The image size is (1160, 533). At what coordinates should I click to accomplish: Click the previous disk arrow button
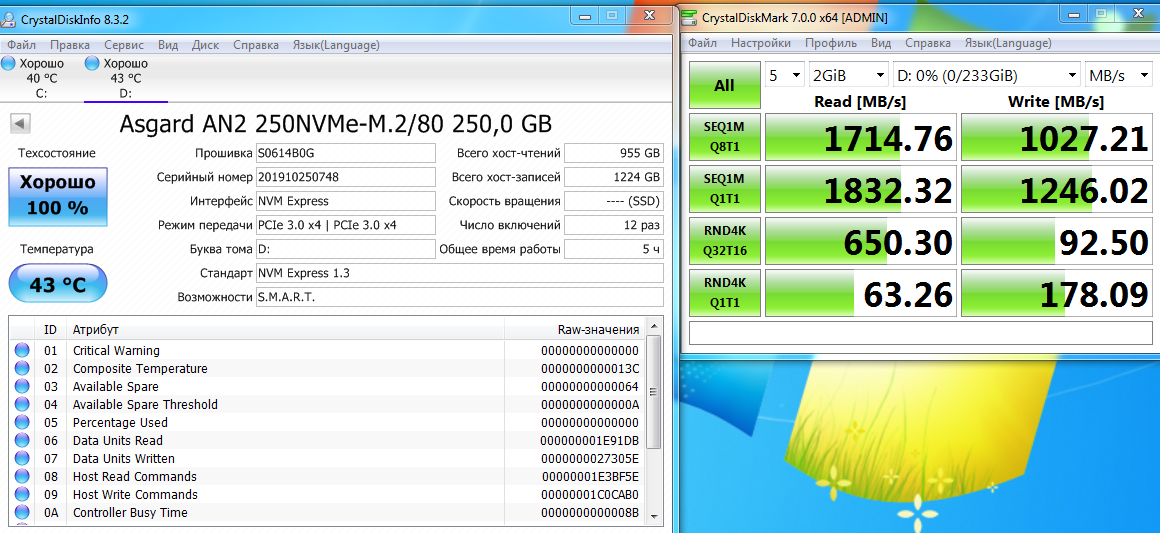click(21, 123)
